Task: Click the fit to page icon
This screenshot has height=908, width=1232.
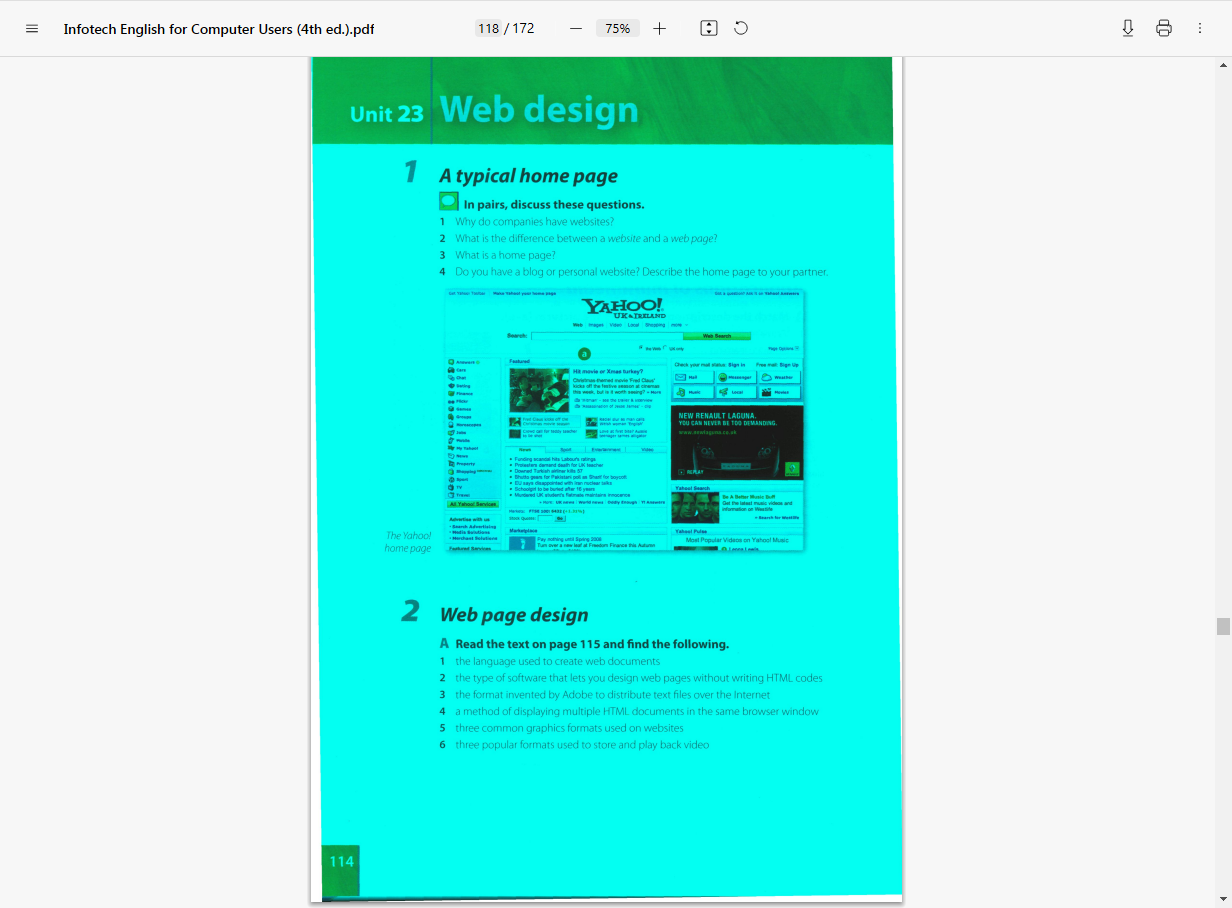Action: coord(709,29)
